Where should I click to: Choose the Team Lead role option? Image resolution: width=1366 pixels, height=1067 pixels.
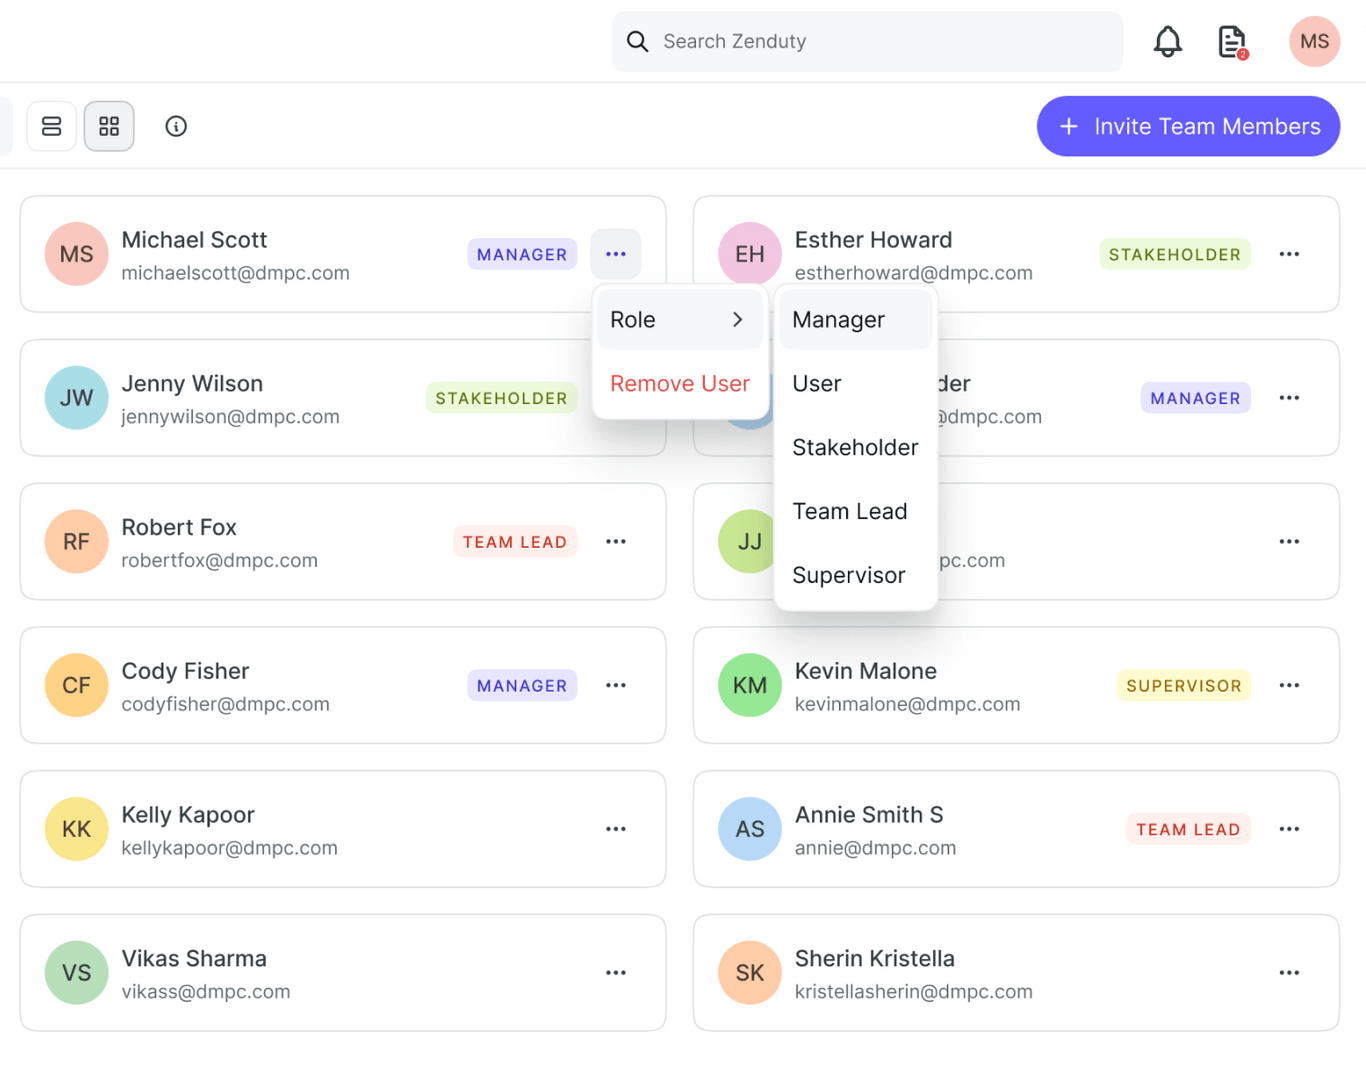coord(849,511)
